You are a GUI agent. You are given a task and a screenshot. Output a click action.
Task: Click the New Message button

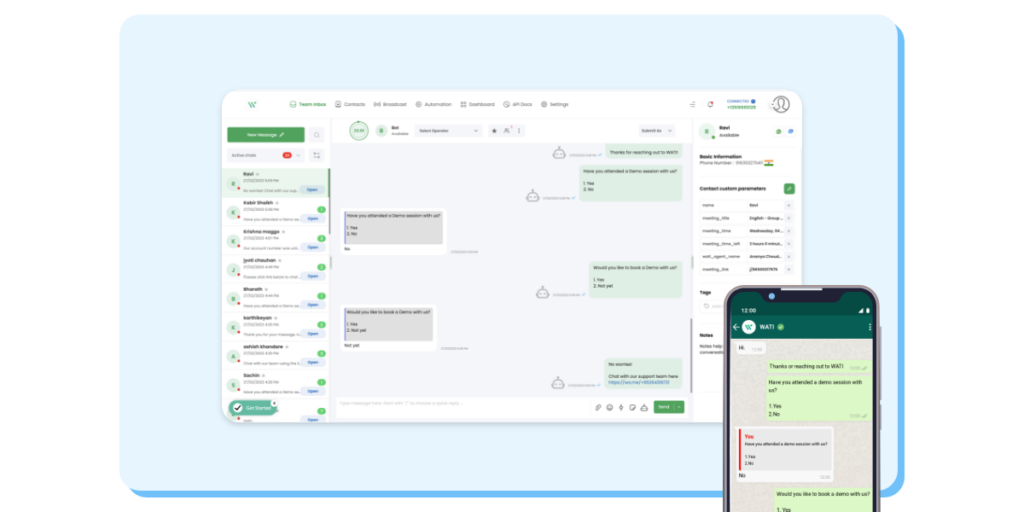265,134
